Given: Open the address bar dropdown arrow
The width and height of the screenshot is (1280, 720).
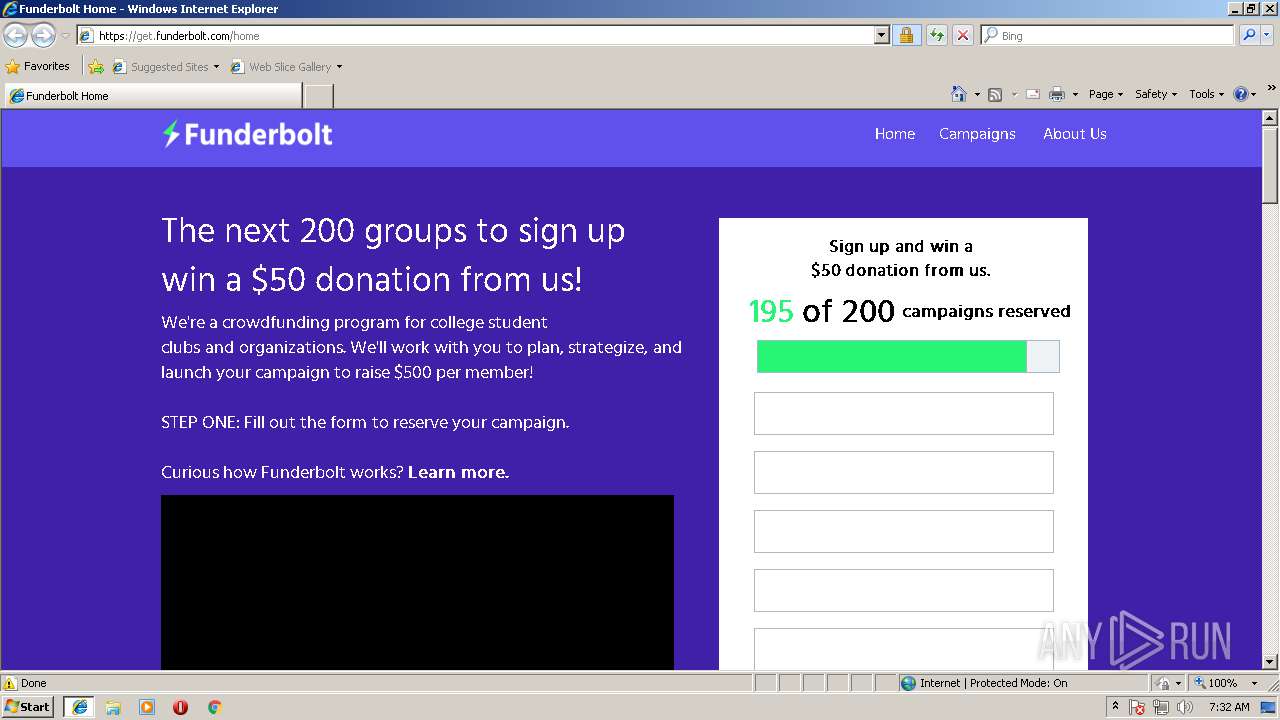Looking at the screenshot, I should point(881,35).
